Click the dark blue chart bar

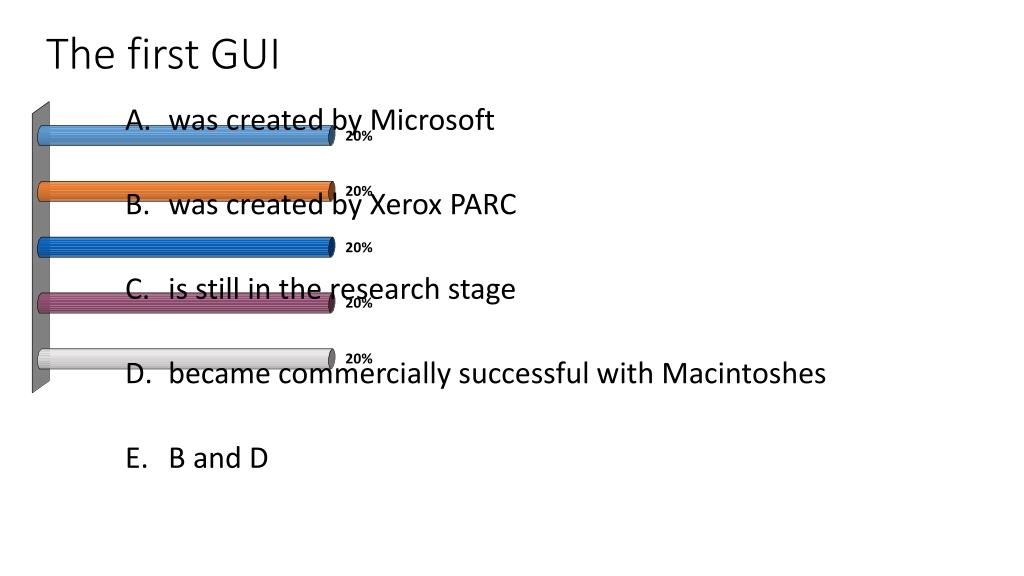point(186,248)
